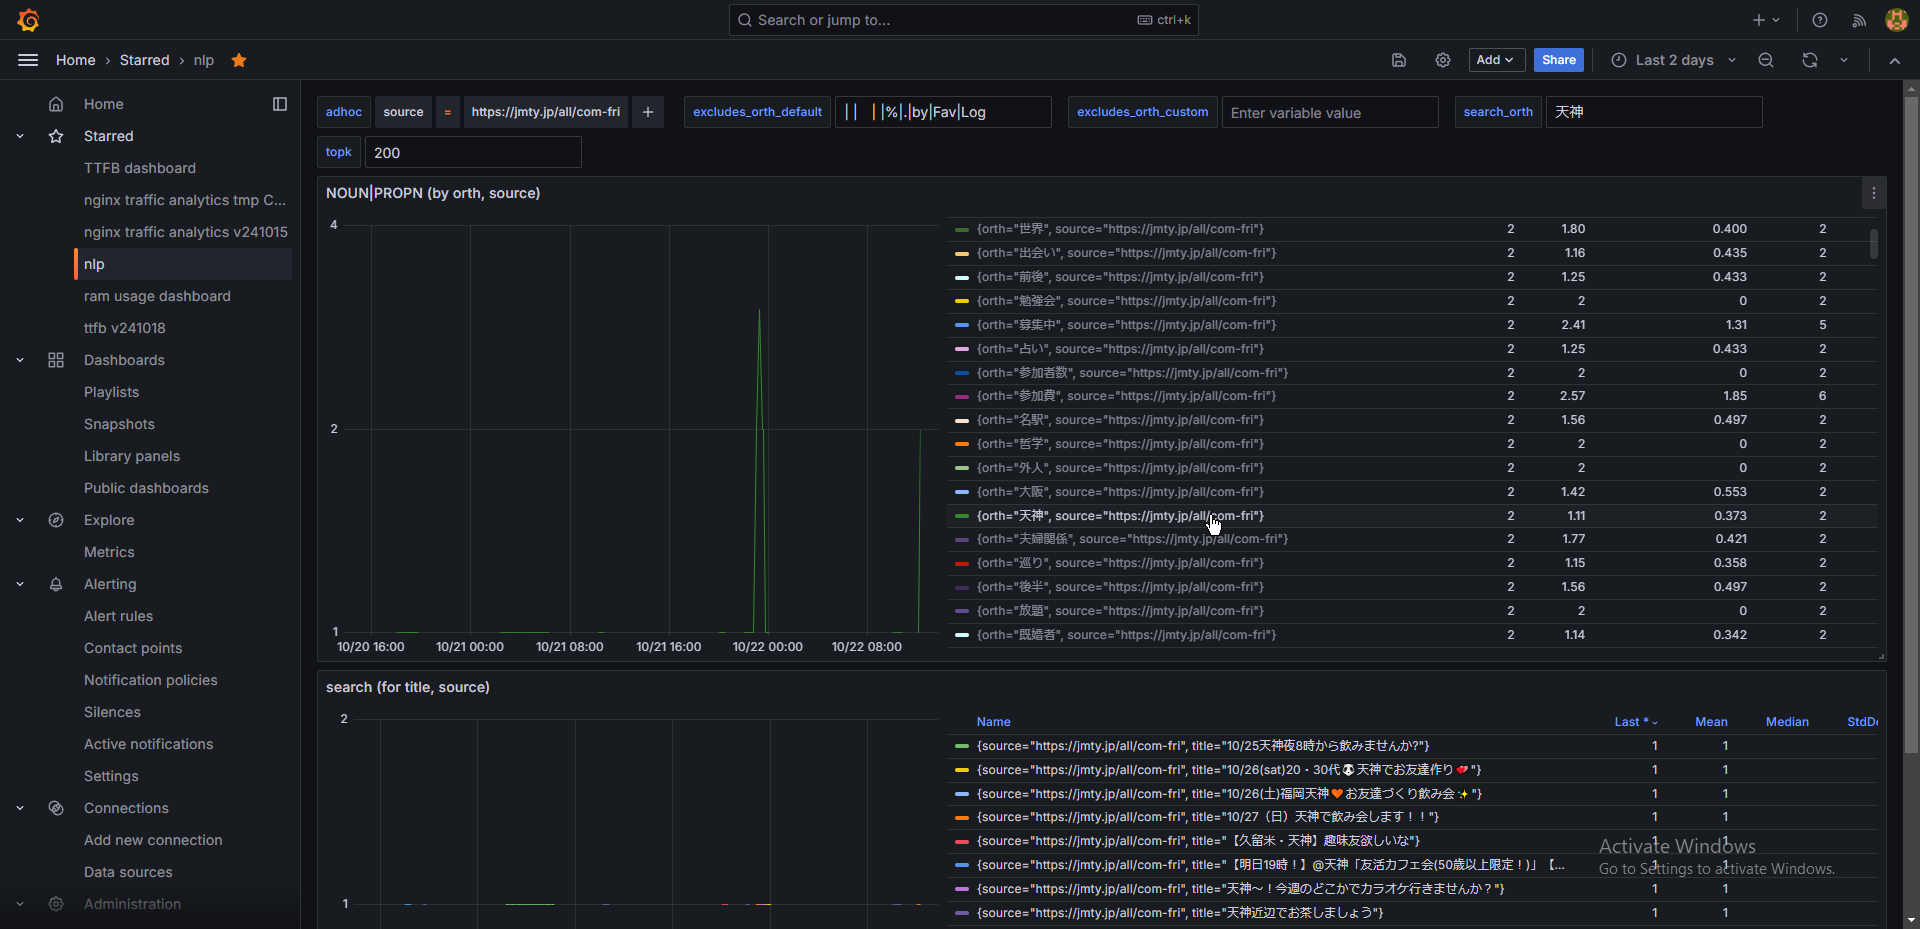1920x929 pixels.
Task: Open the Add dropdown
Action: 1495,60
